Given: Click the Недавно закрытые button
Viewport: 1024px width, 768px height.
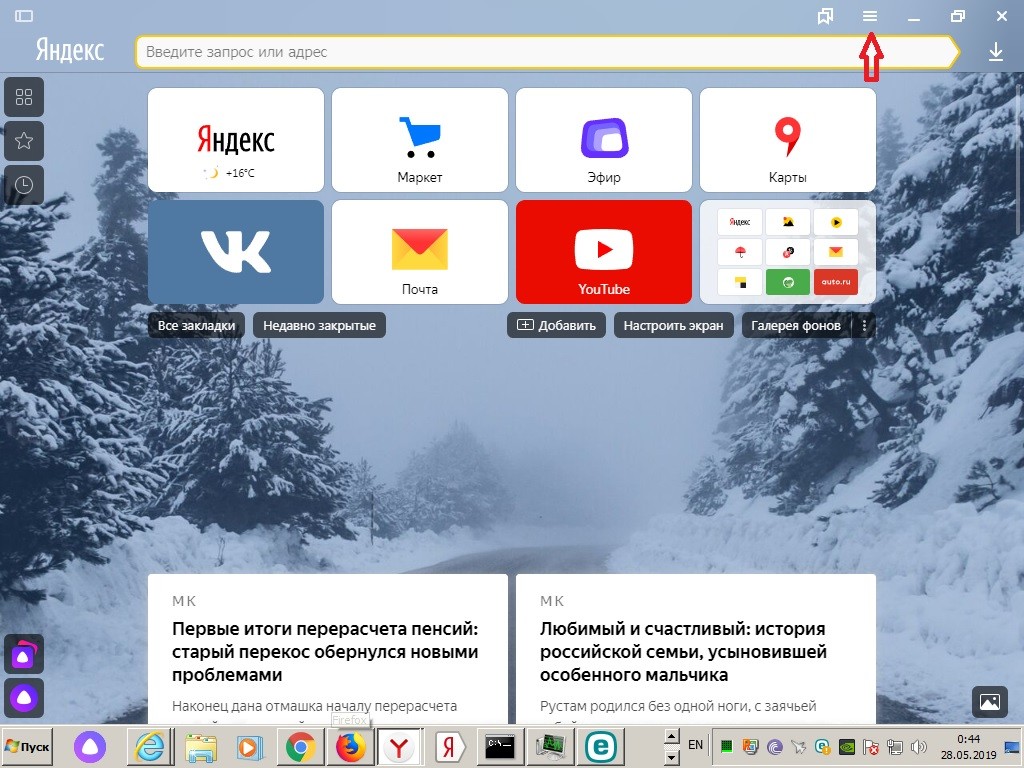Looking at the screenshot, I should [319, 325].
